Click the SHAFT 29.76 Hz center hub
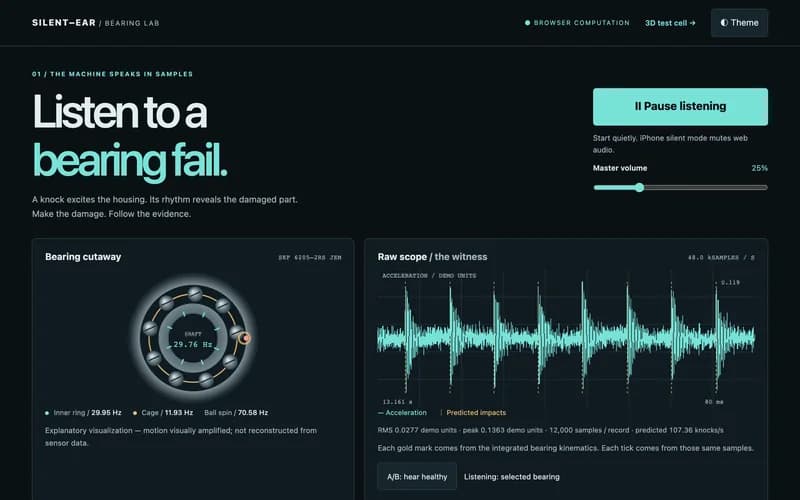The image size is (800, 500). click(193, 340)
